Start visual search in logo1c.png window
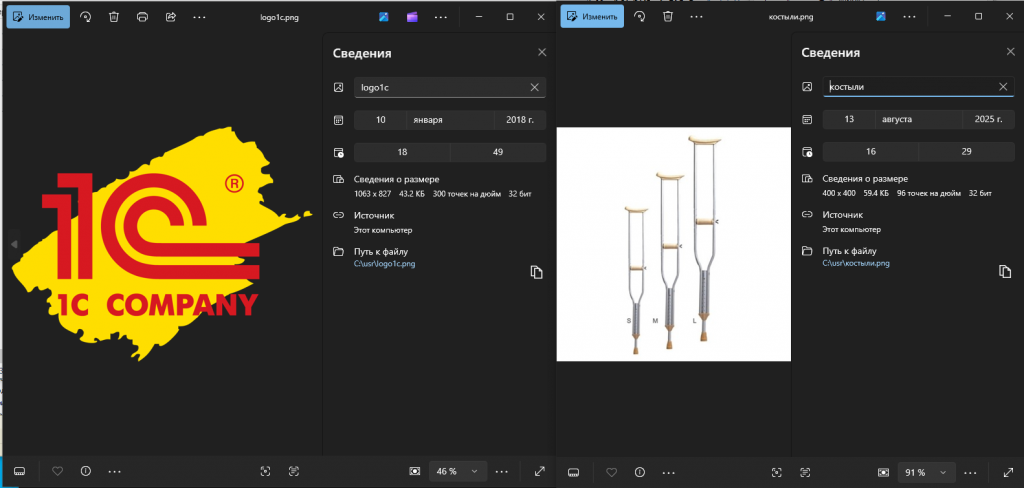The width and height of the screenshot is (1024, 488). coord(265,471)
